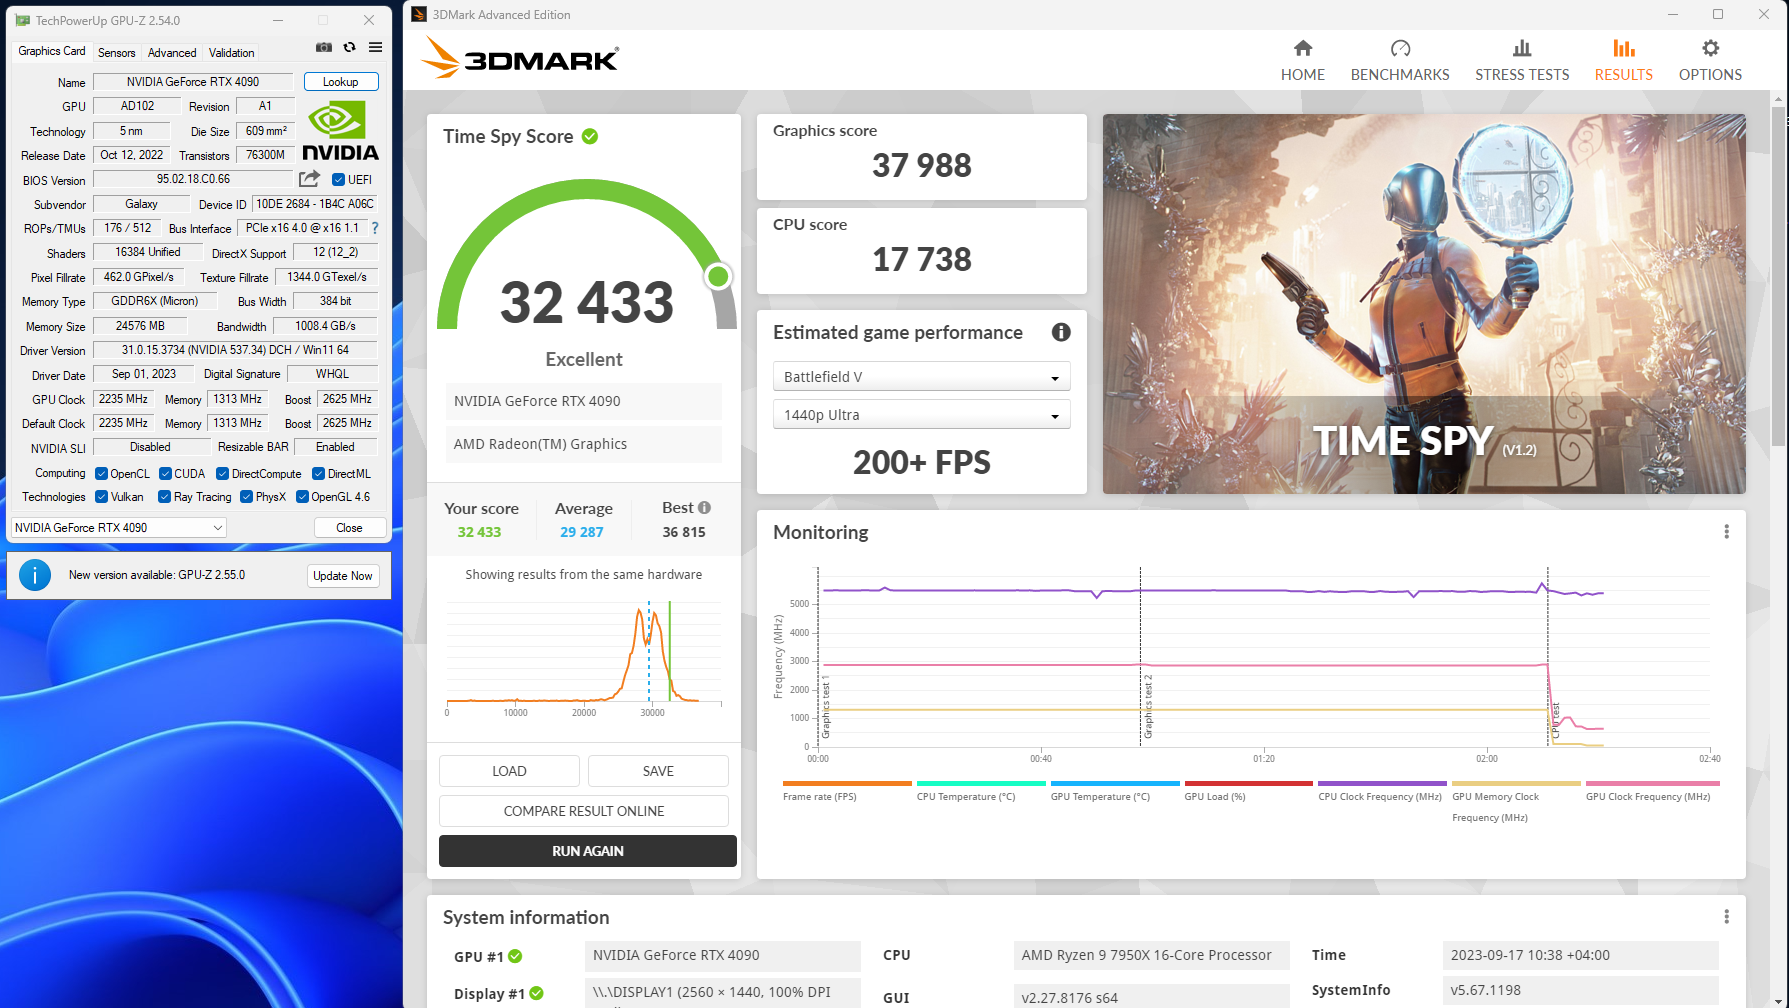This screenshot has width=1789, height=1008.
Task: Open the Monitoring panel three-dot menu
Action: 1726,532
